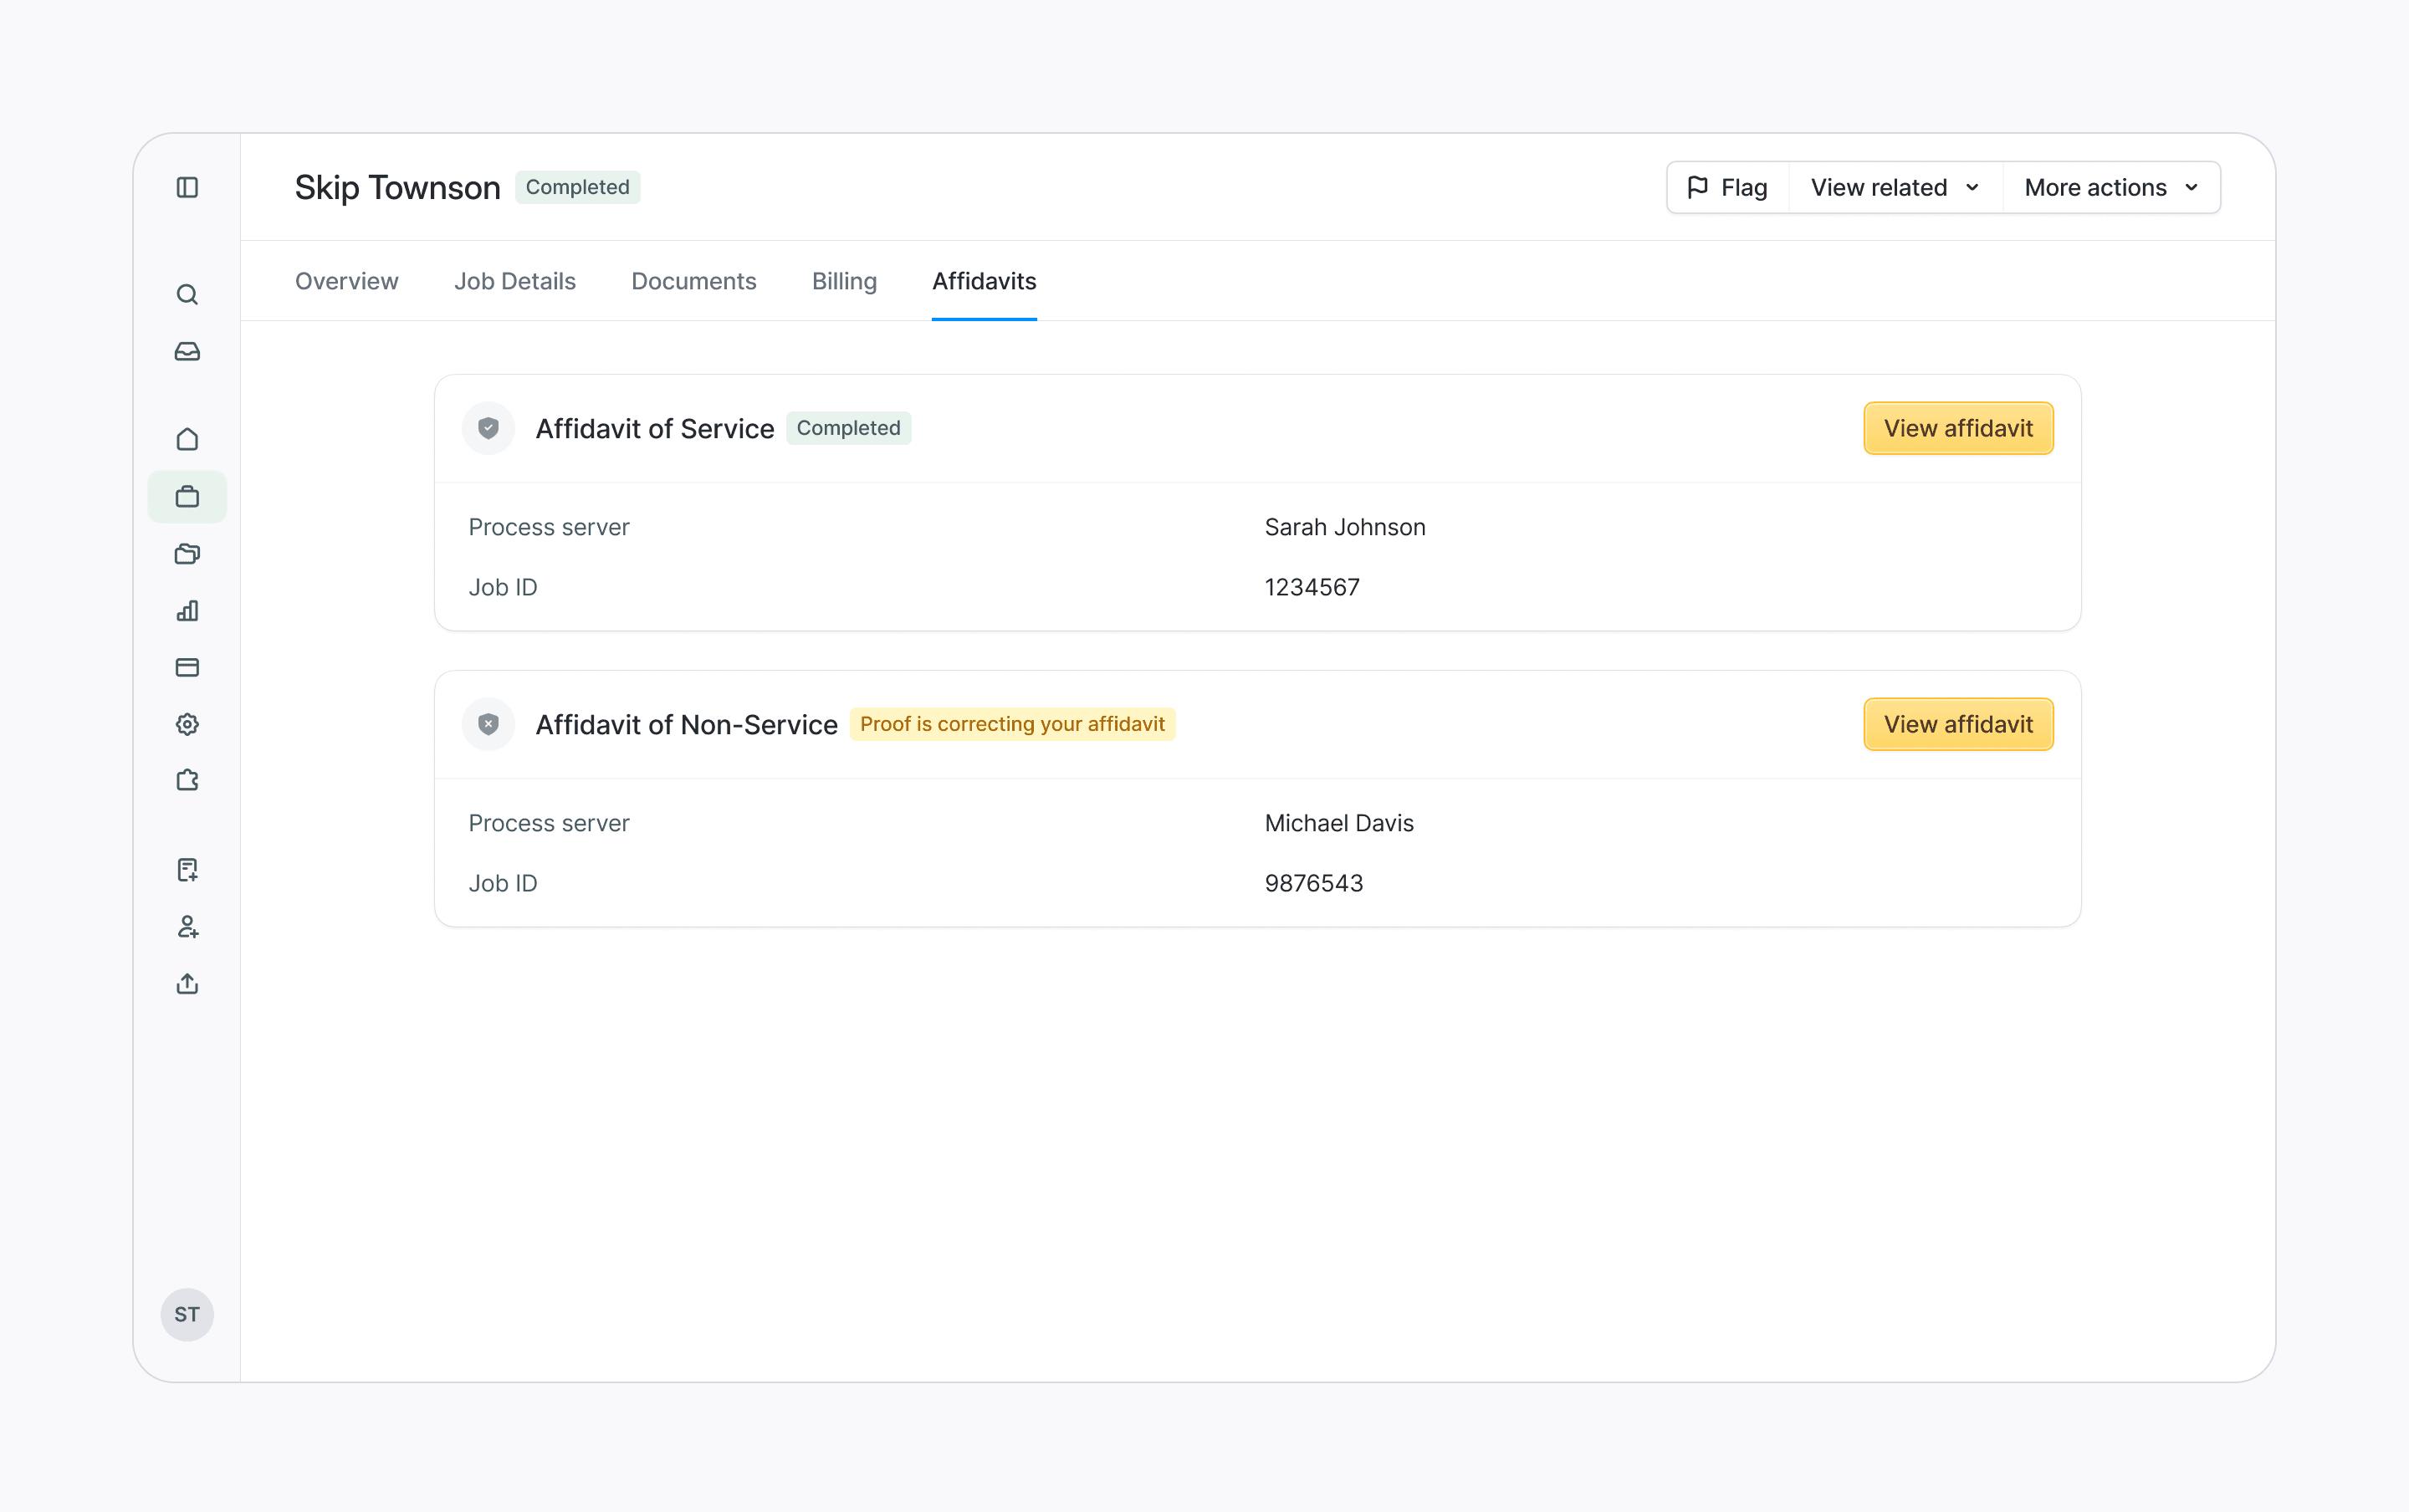
Task: Click the puzzle piece integrations icon
Action: 187,780
